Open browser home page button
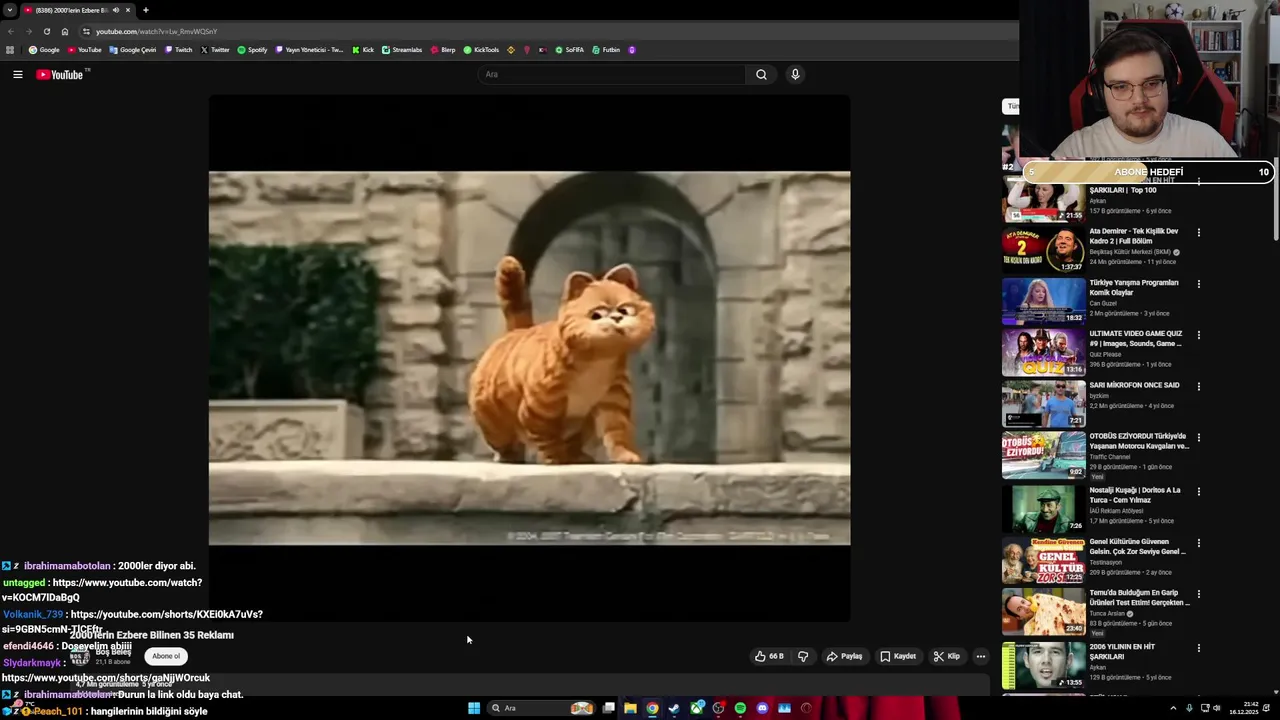 tap(65, 31)
